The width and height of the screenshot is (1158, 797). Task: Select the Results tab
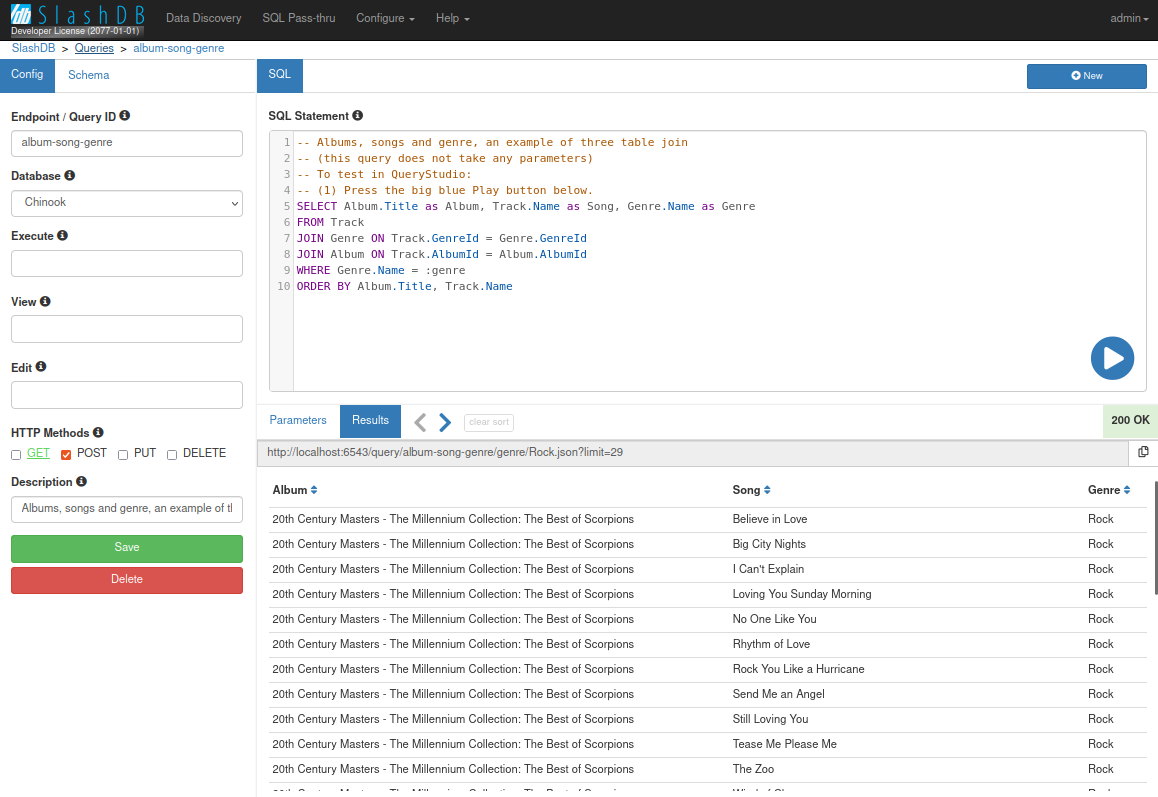point(370,420)
